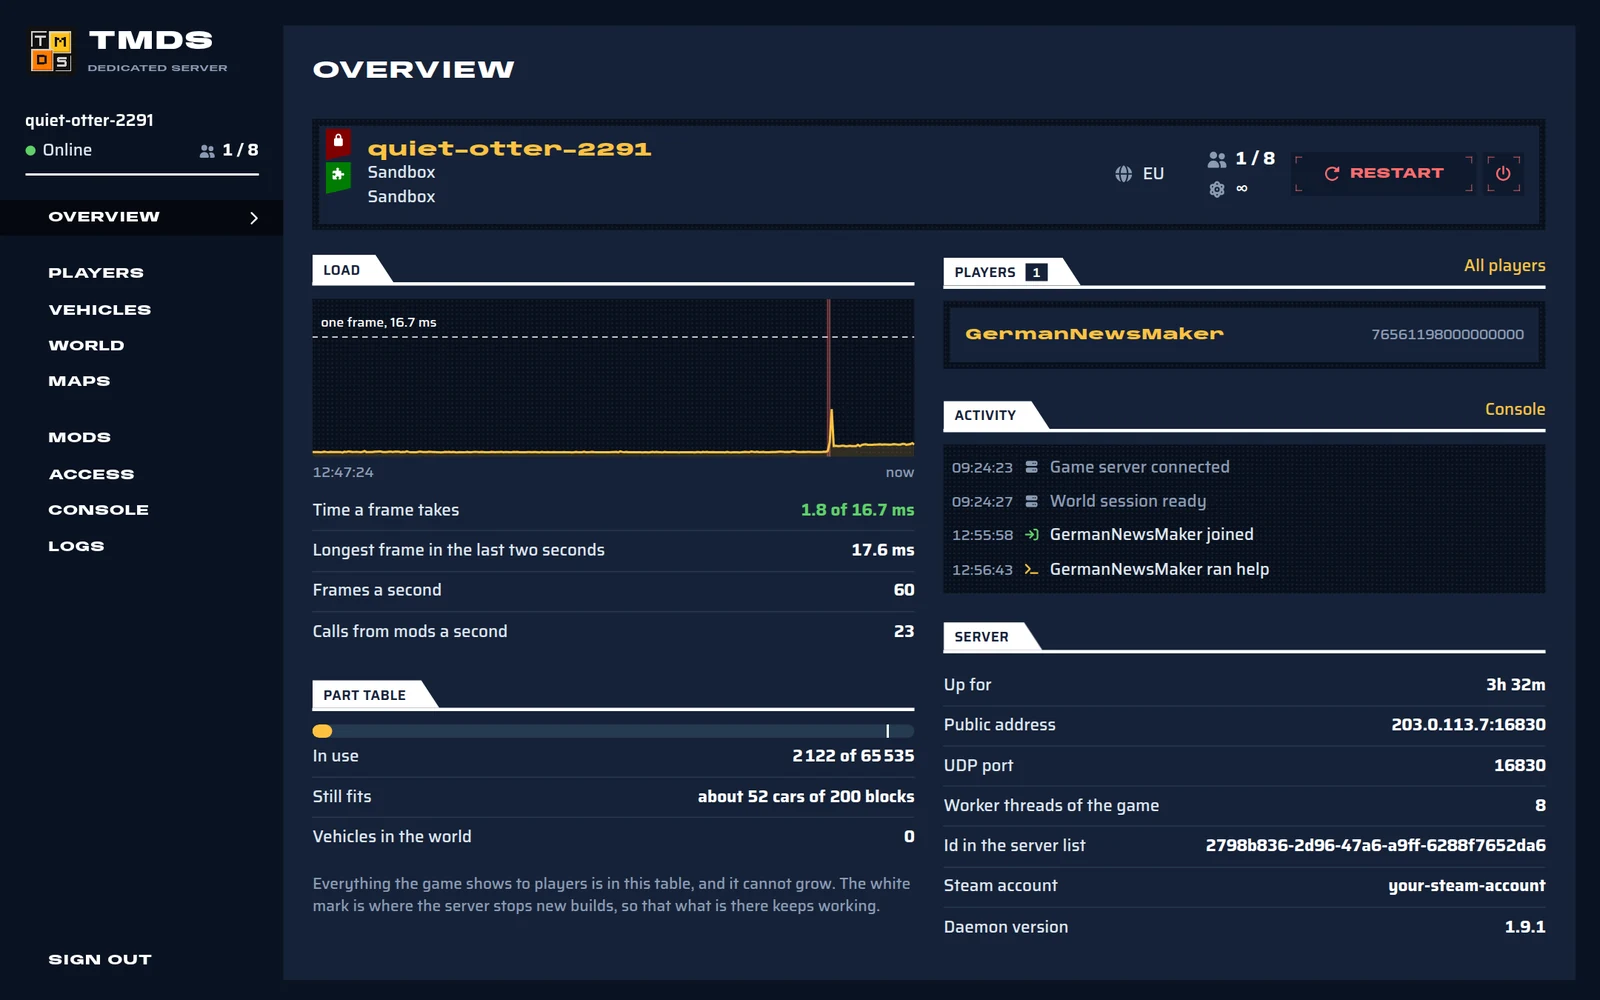Viewport: 1600px width, 1000px height.
Task: Click the UDP port value 16830
Action: pyautogui.click(x=1519, y=766)
